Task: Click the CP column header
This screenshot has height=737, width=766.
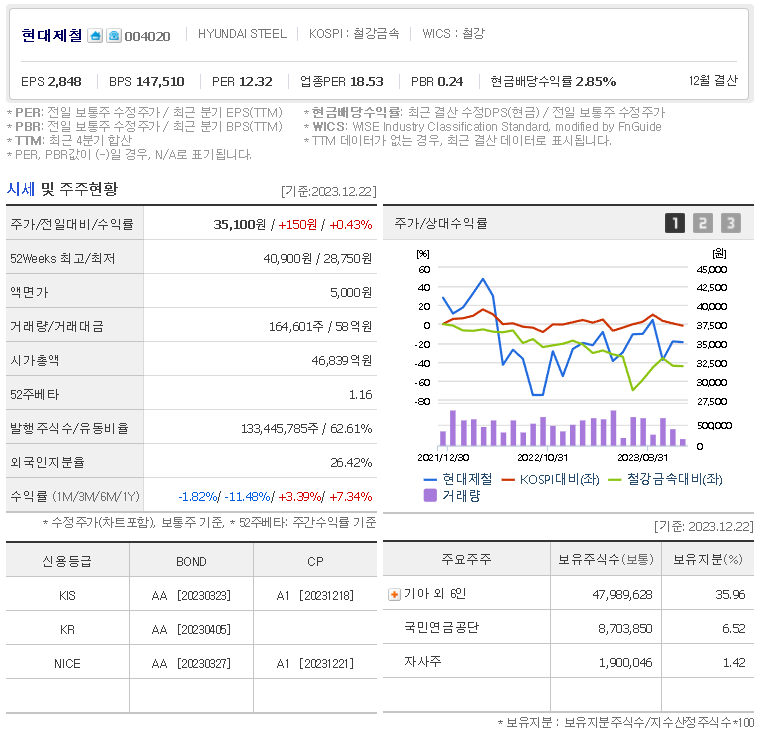Action: click(315, 561)
